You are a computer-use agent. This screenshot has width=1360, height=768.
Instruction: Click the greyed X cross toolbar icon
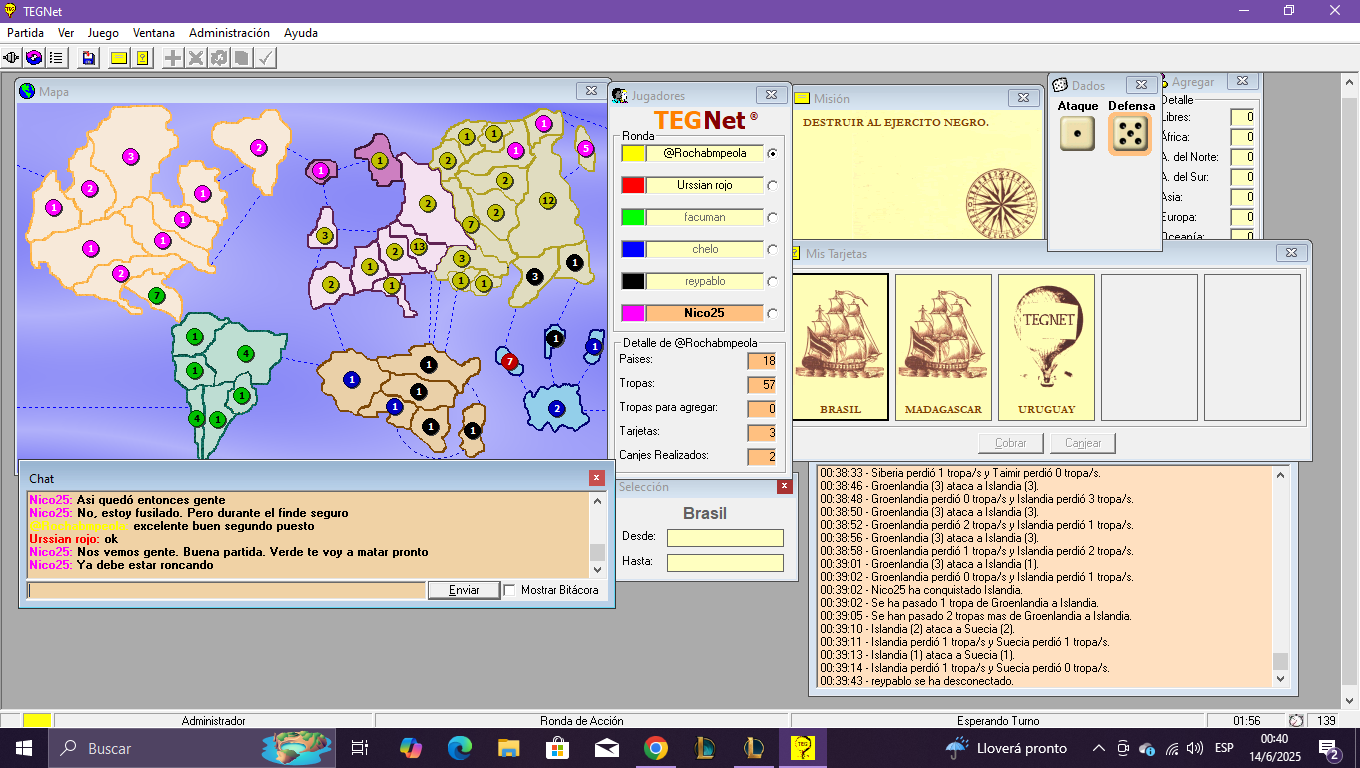(x=196, y=58)
